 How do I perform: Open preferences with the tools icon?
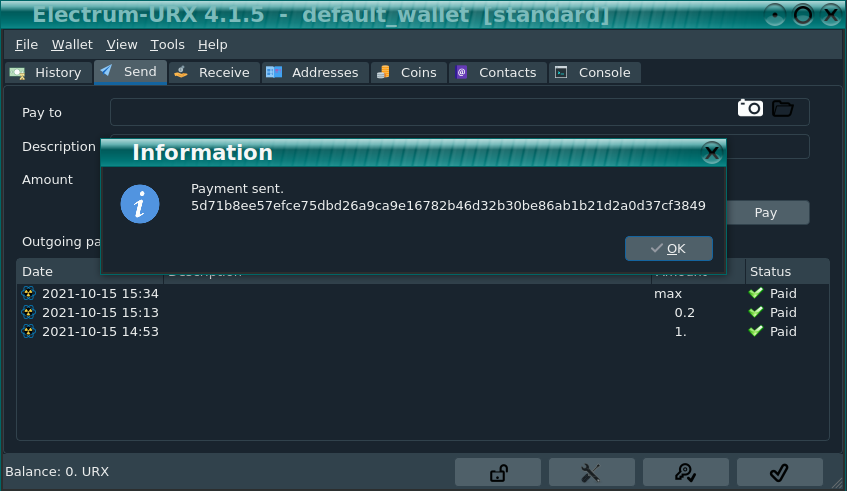591,473
